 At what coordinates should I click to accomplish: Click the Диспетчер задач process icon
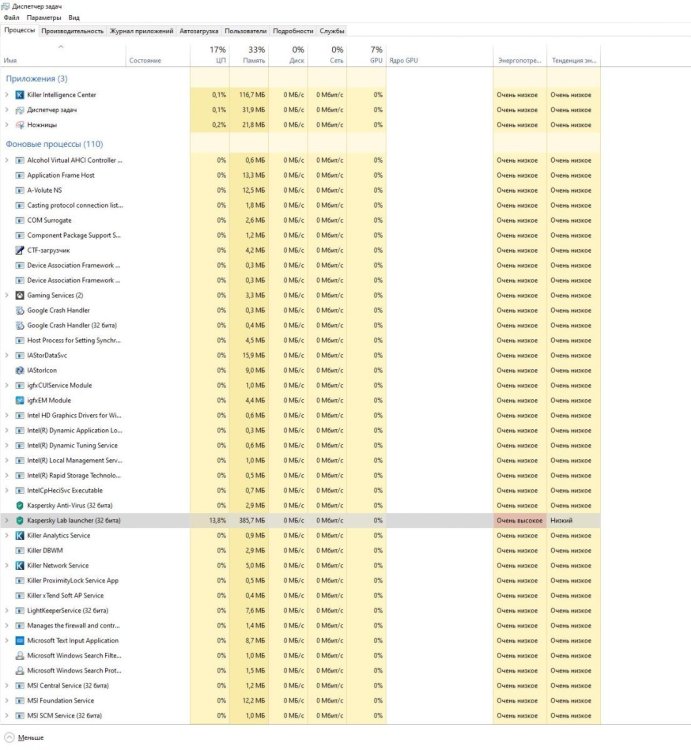20,110
